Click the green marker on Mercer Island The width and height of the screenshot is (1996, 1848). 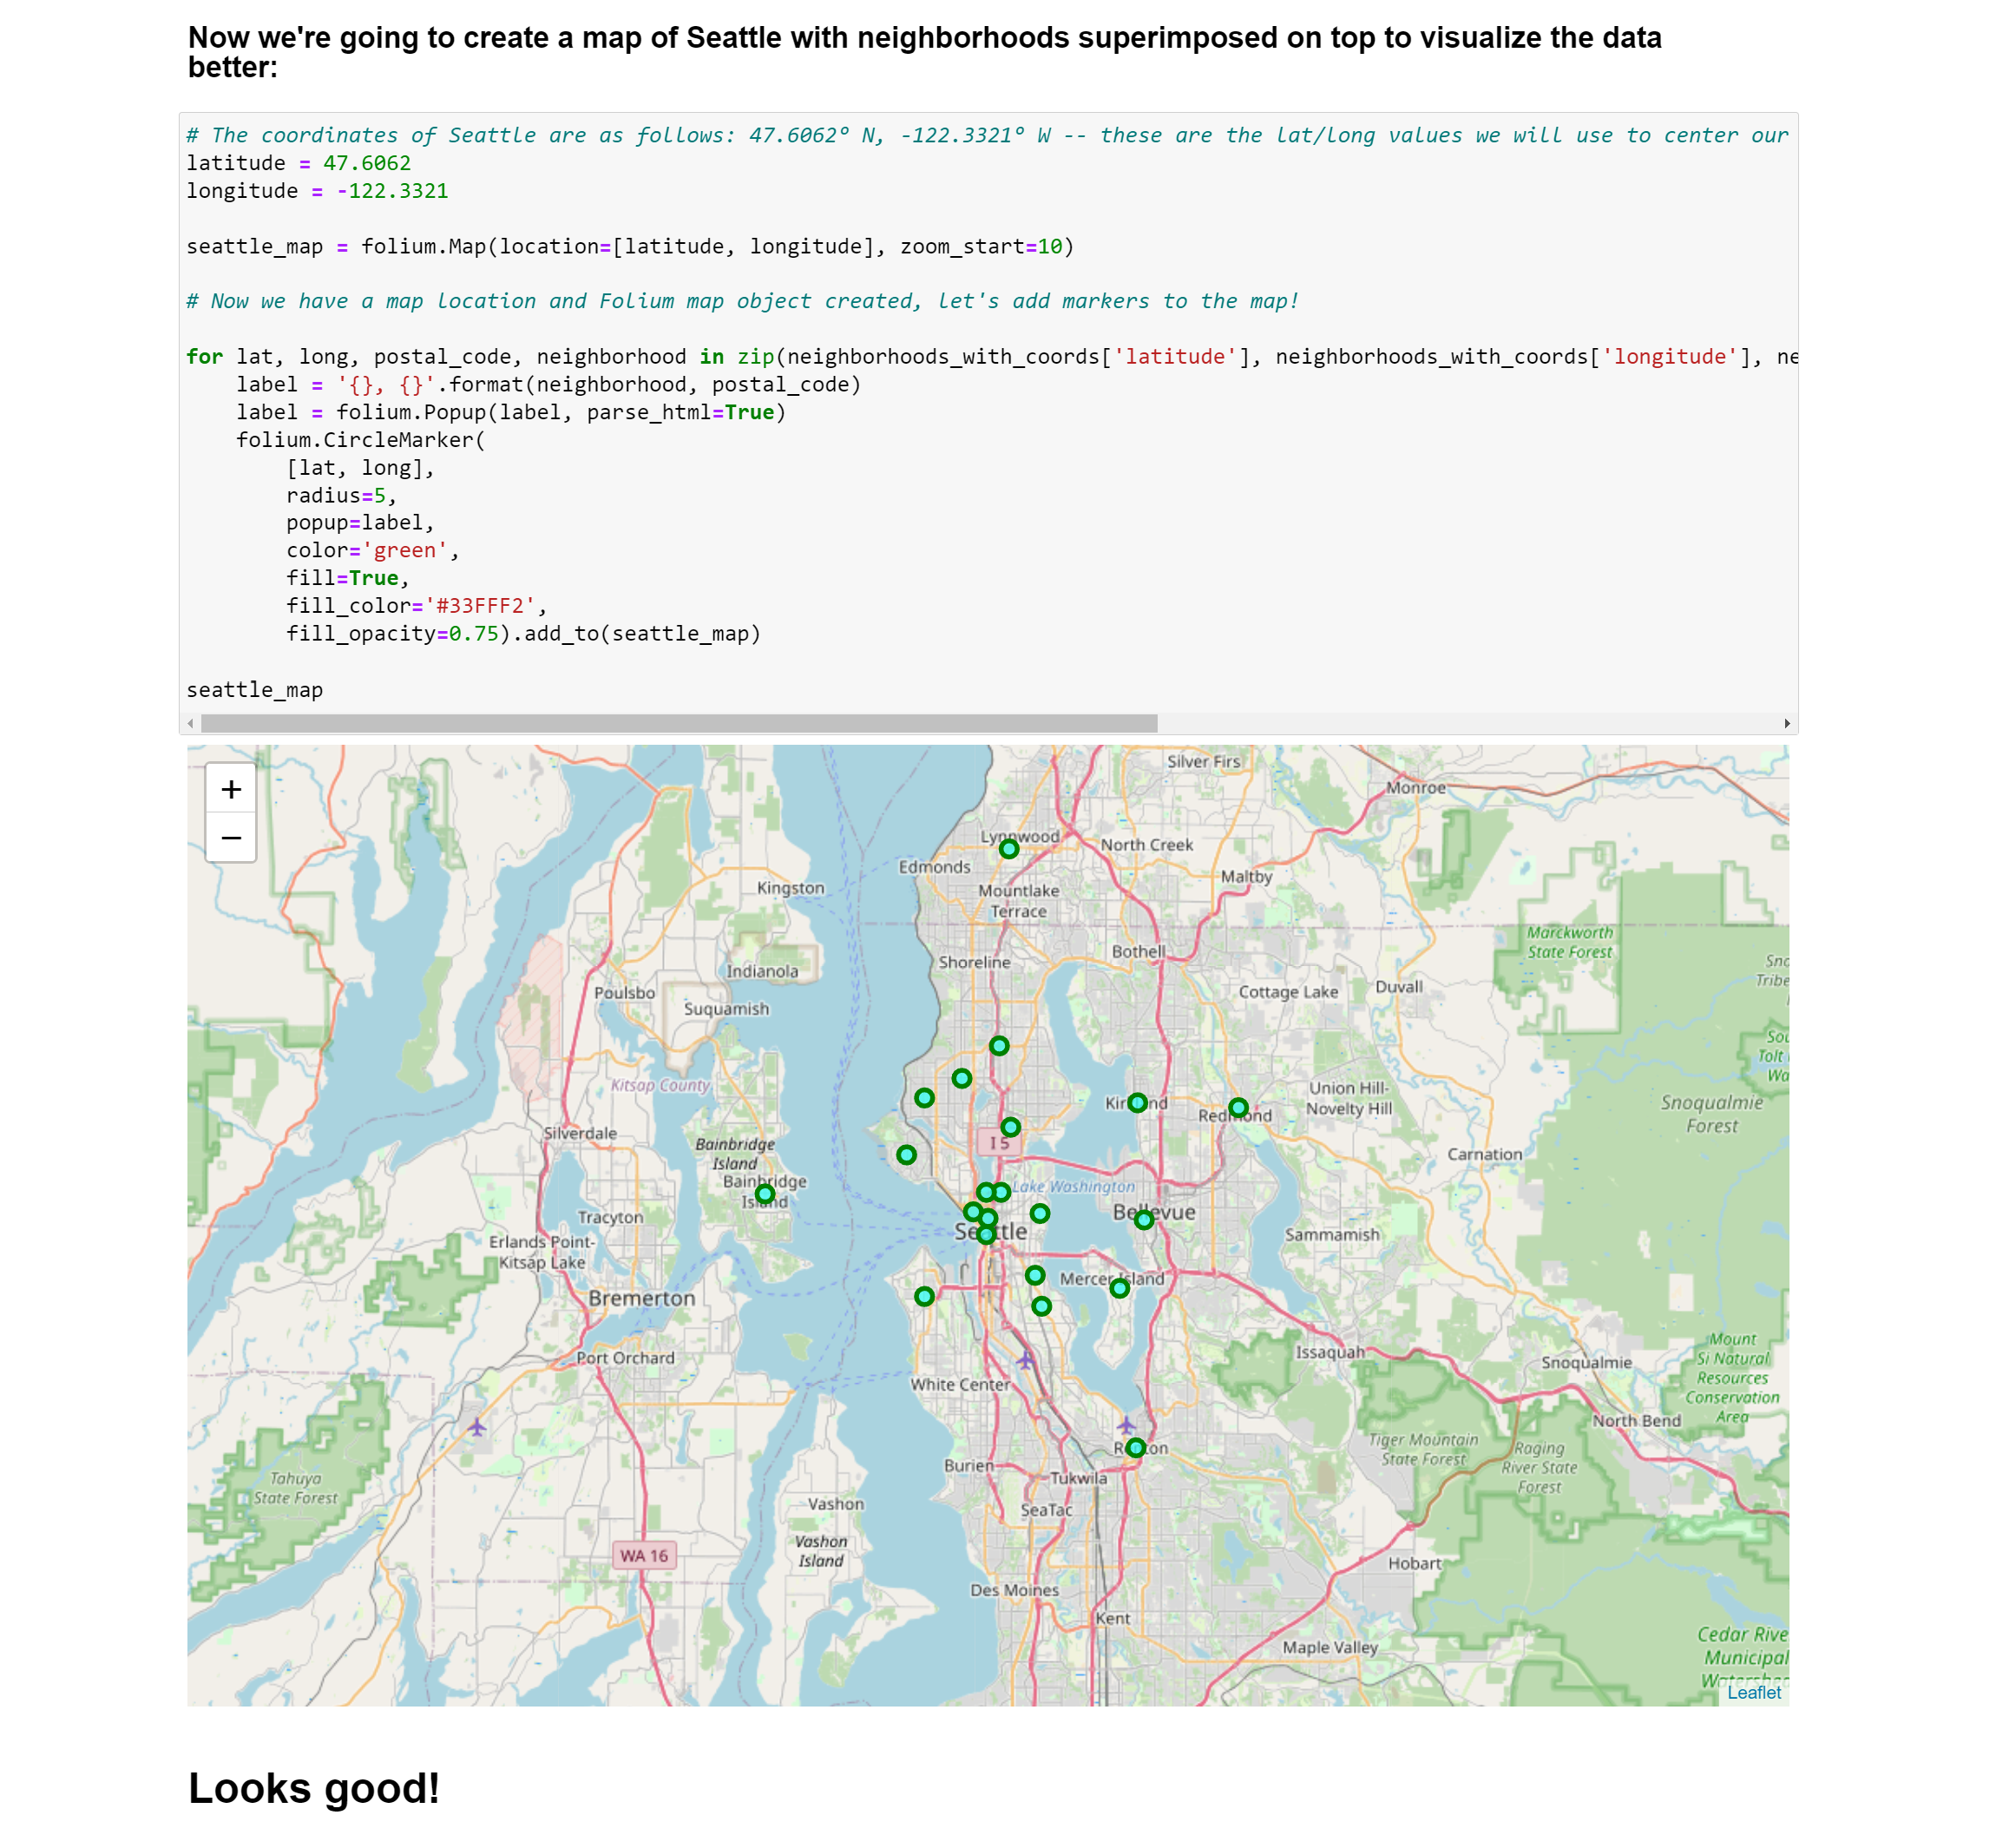1120,1288
